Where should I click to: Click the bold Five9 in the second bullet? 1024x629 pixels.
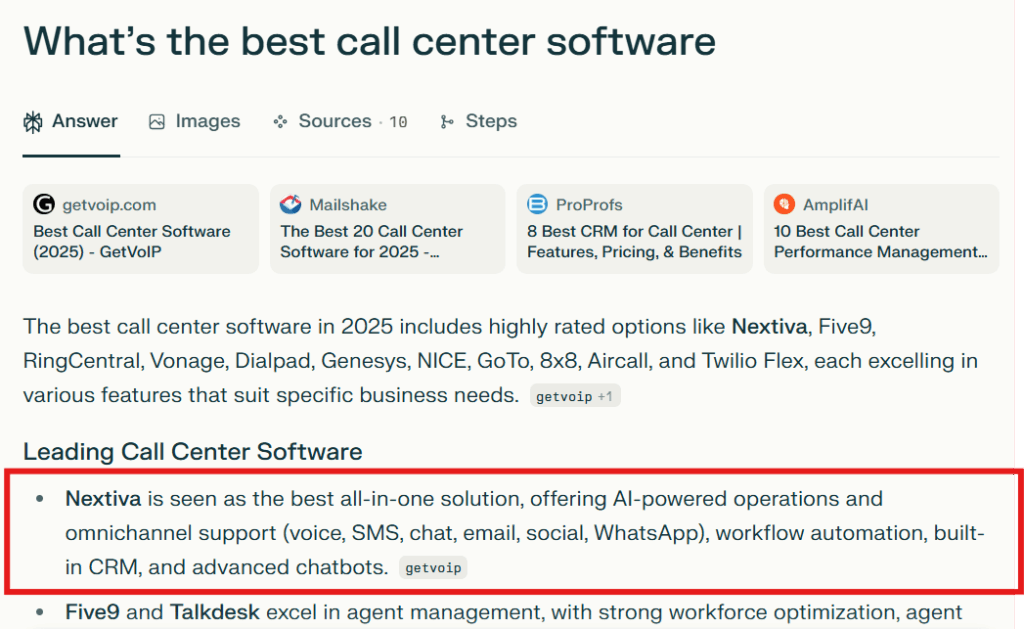pyautogui.click(x=92, y=612)
